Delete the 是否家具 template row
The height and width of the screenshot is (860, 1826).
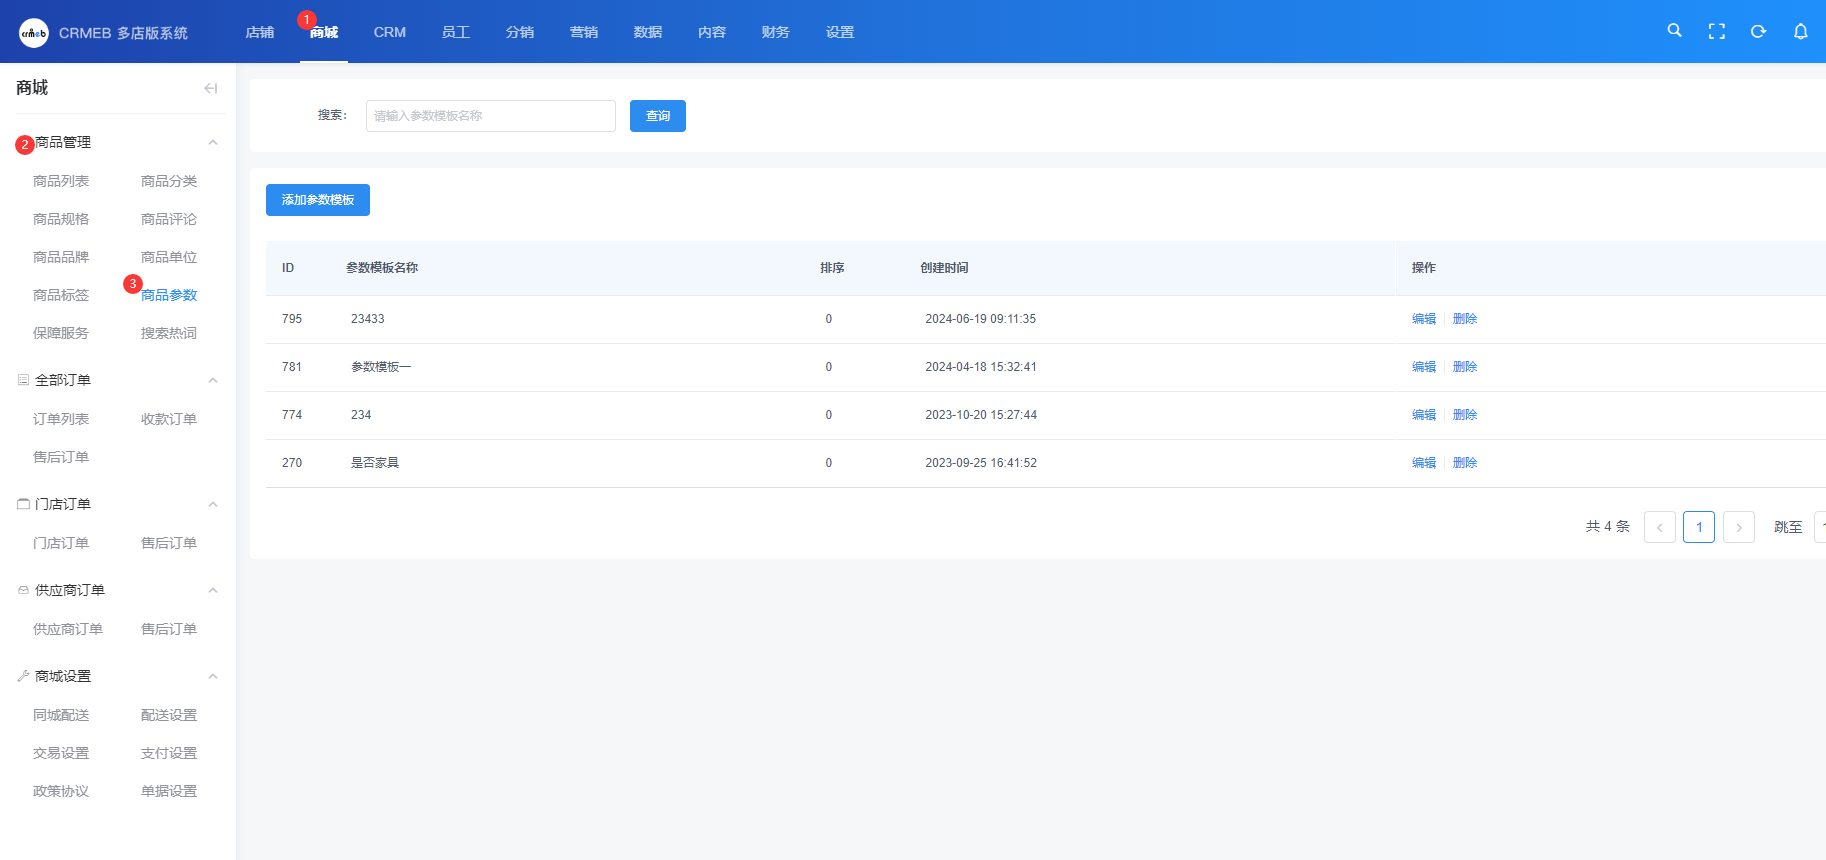[x=1464, y=463]
